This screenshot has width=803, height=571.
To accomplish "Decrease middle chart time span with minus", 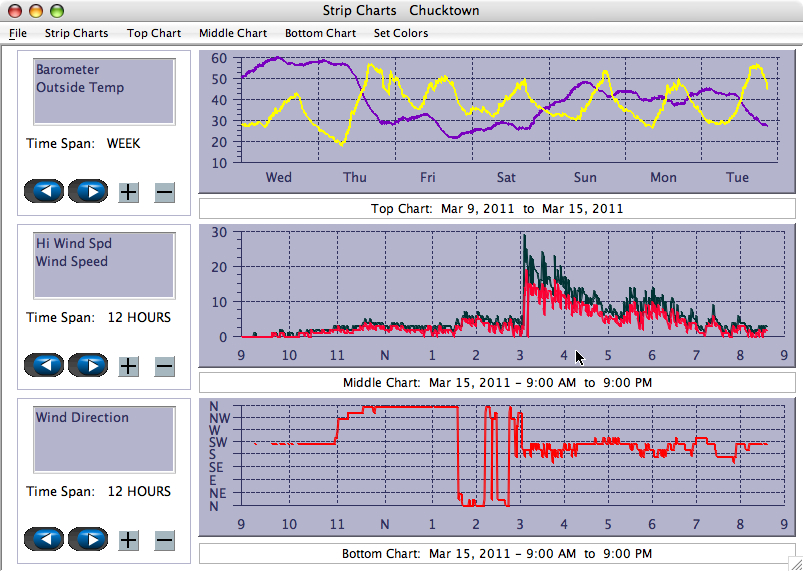I will tap(165, 366).
